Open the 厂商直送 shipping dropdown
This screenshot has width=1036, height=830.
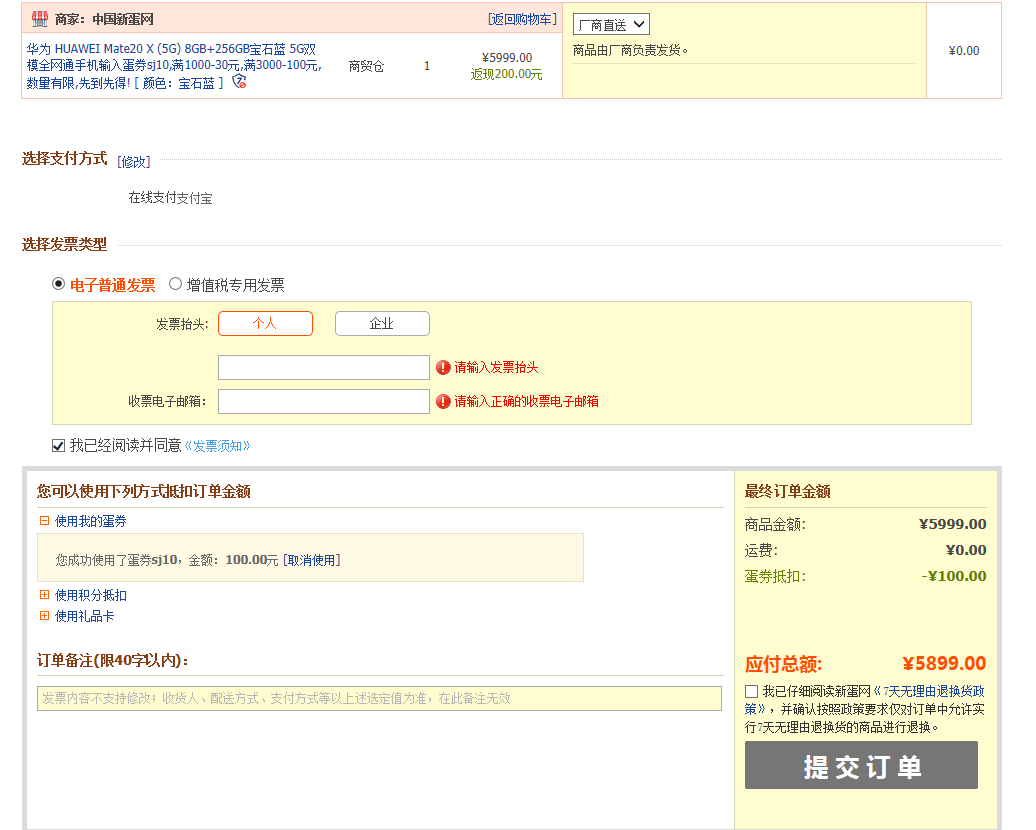pyautogui.click(x=611, y=24)
